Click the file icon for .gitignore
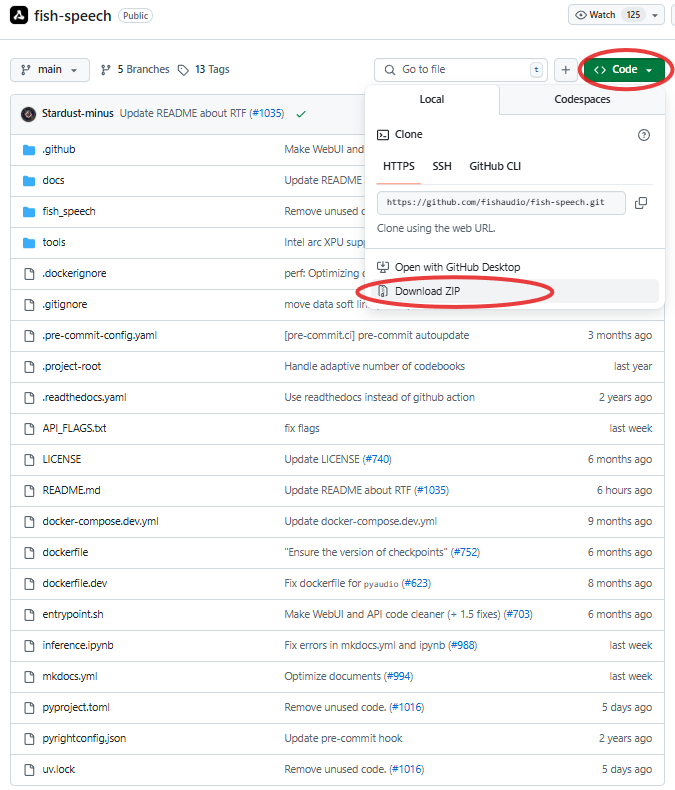675x790 pixels. (x=29, y=305)
